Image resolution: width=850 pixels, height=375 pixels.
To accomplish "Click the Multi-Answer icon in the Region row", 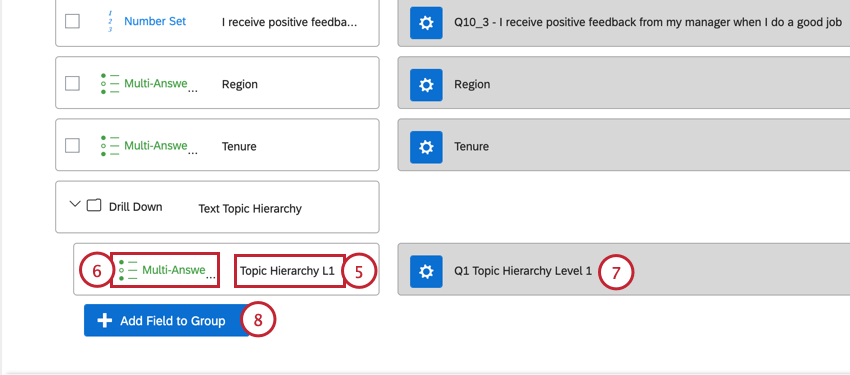I will [110, 84].
